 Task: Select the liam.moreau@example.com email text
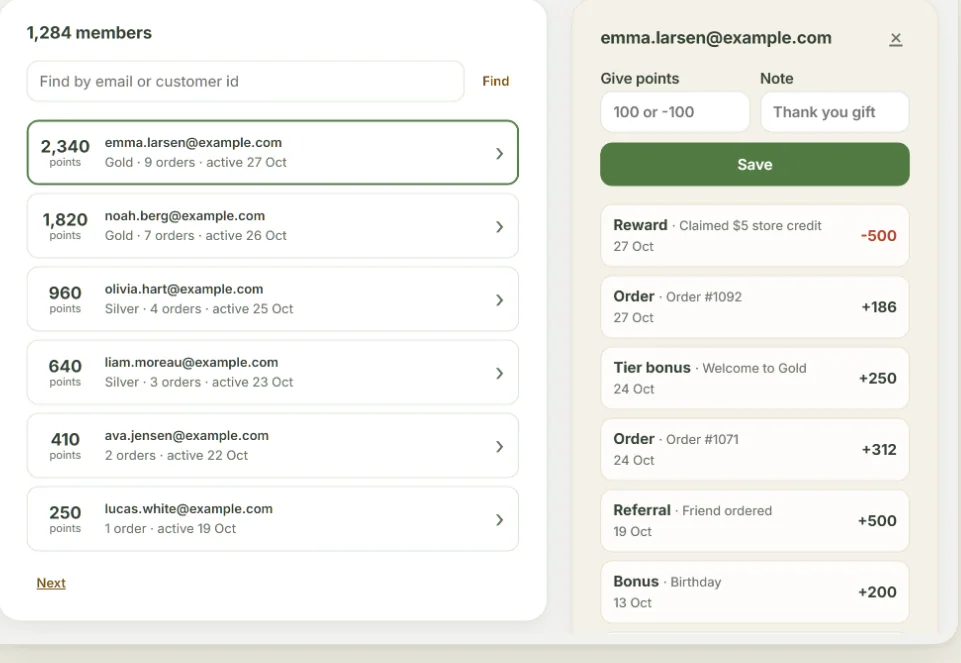191,362
